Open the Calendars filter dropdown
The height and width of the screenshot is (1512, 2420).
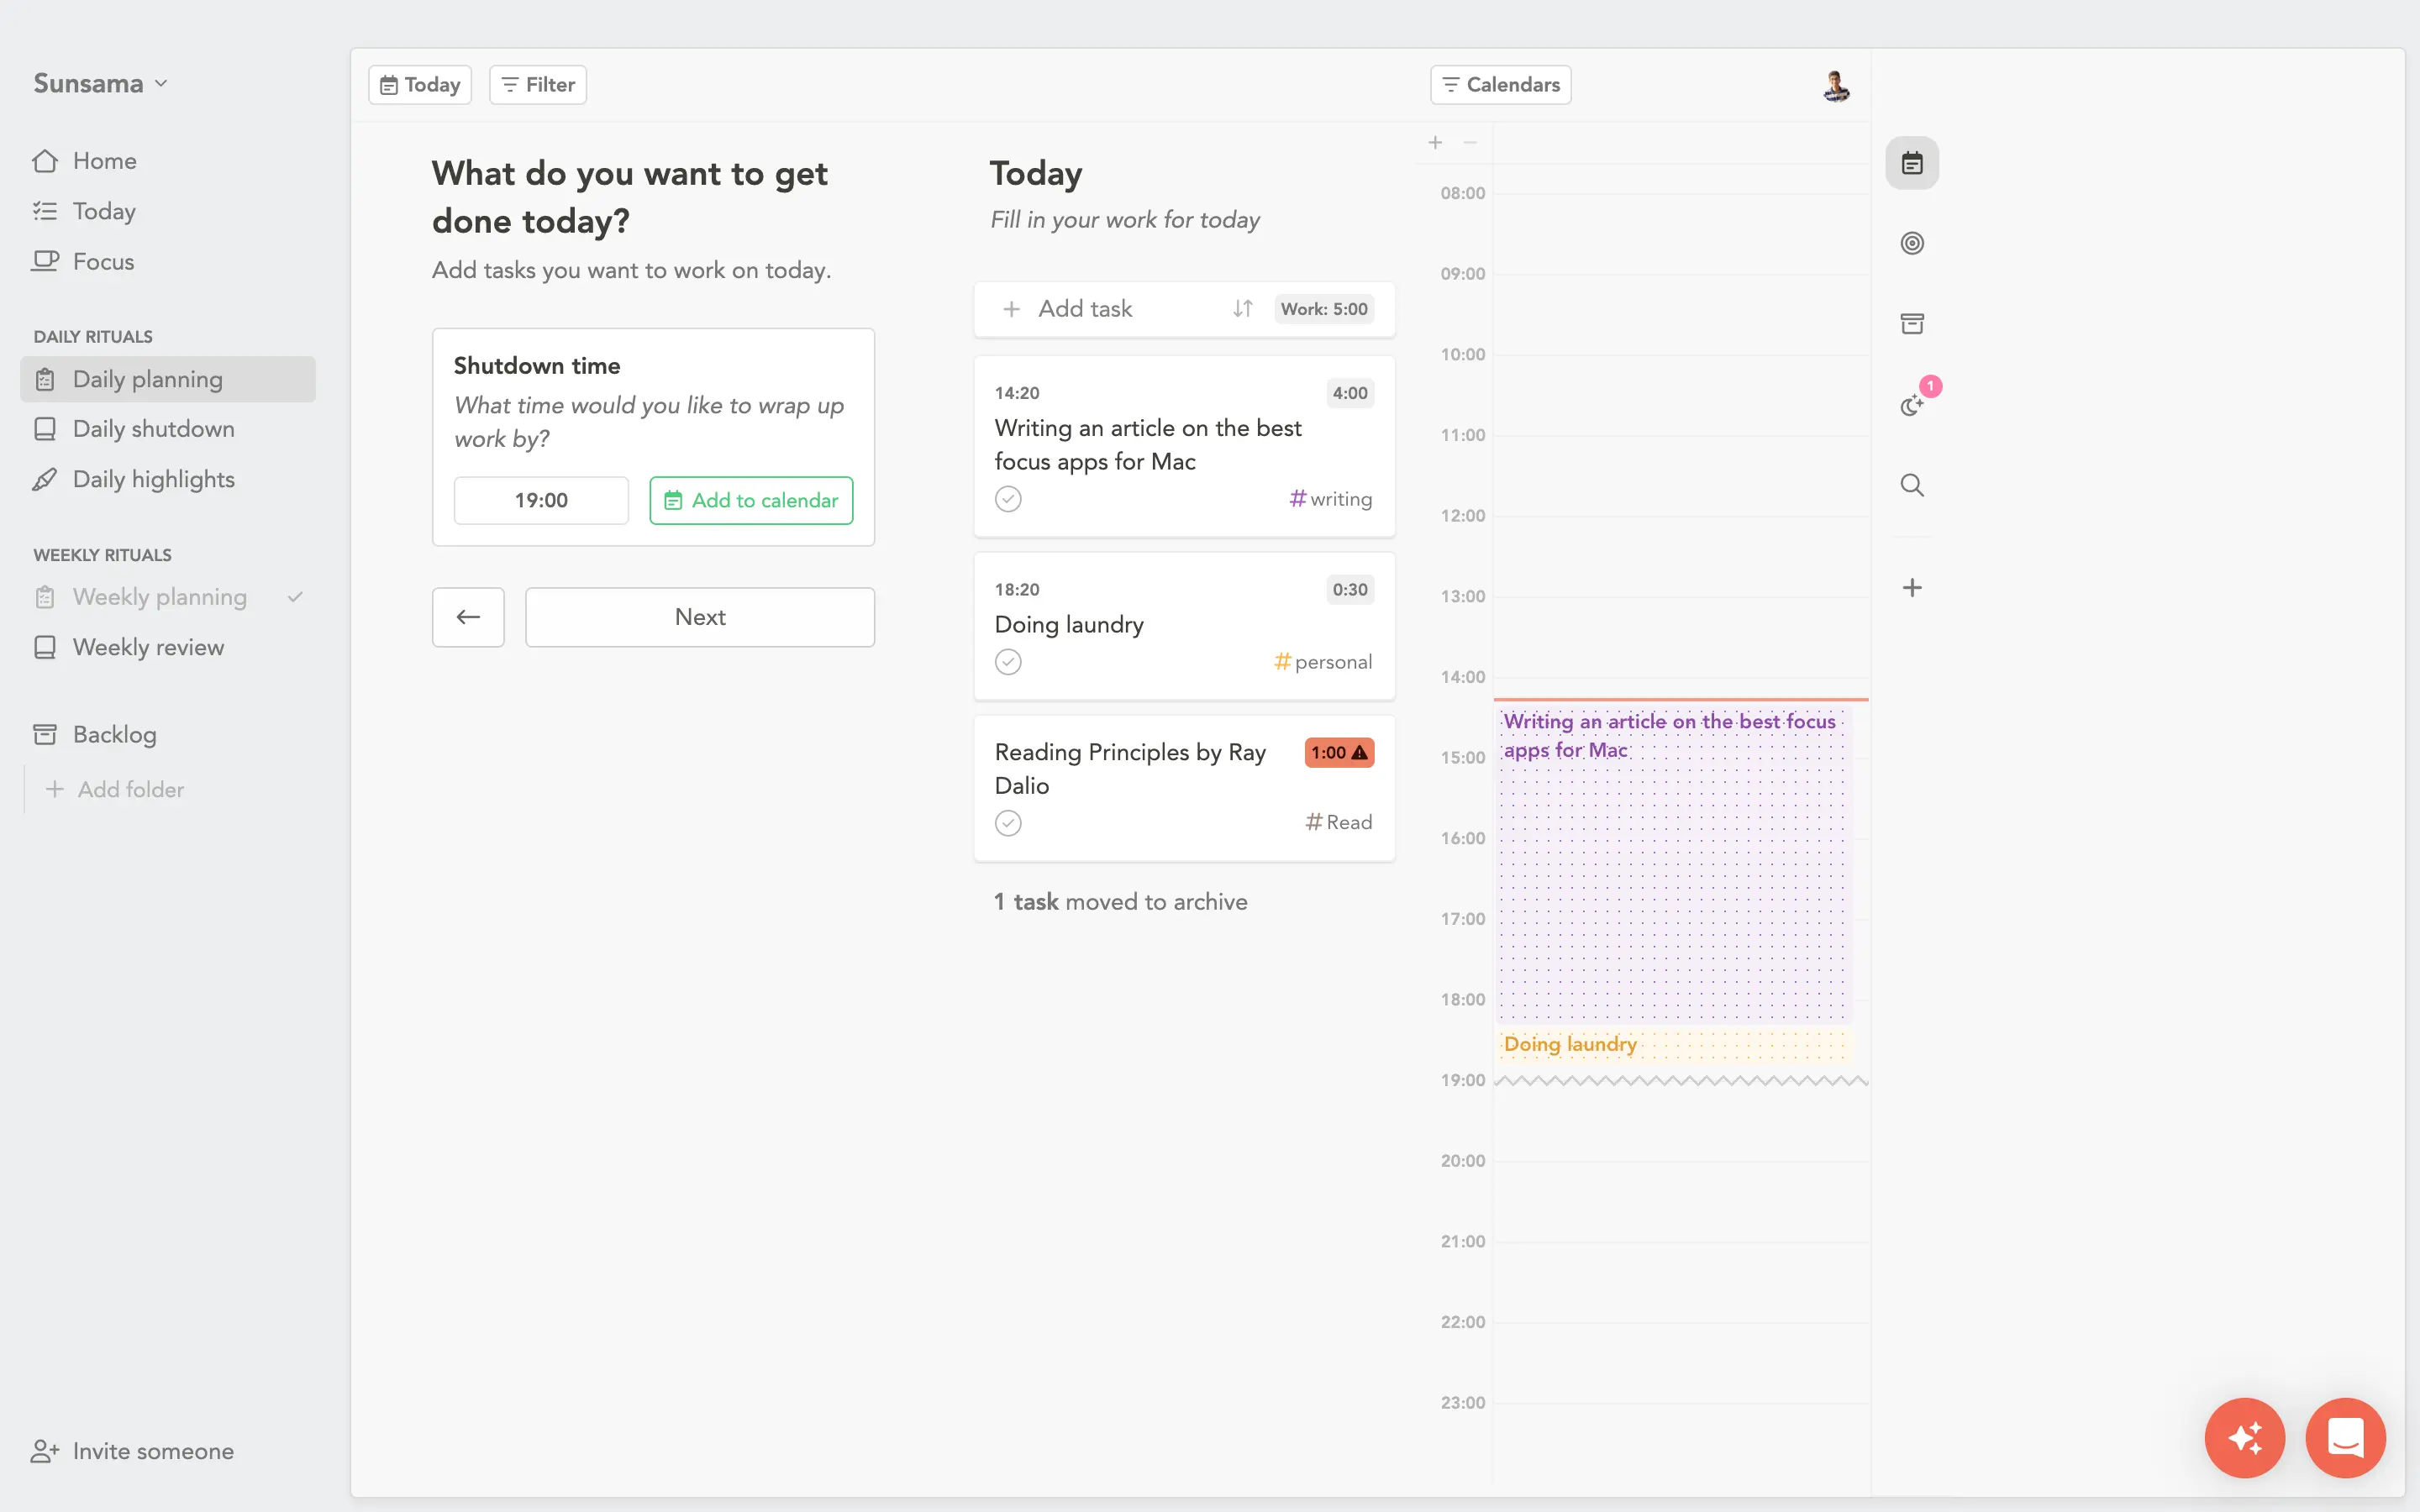pyautogui.click(x=1500, y=85)
